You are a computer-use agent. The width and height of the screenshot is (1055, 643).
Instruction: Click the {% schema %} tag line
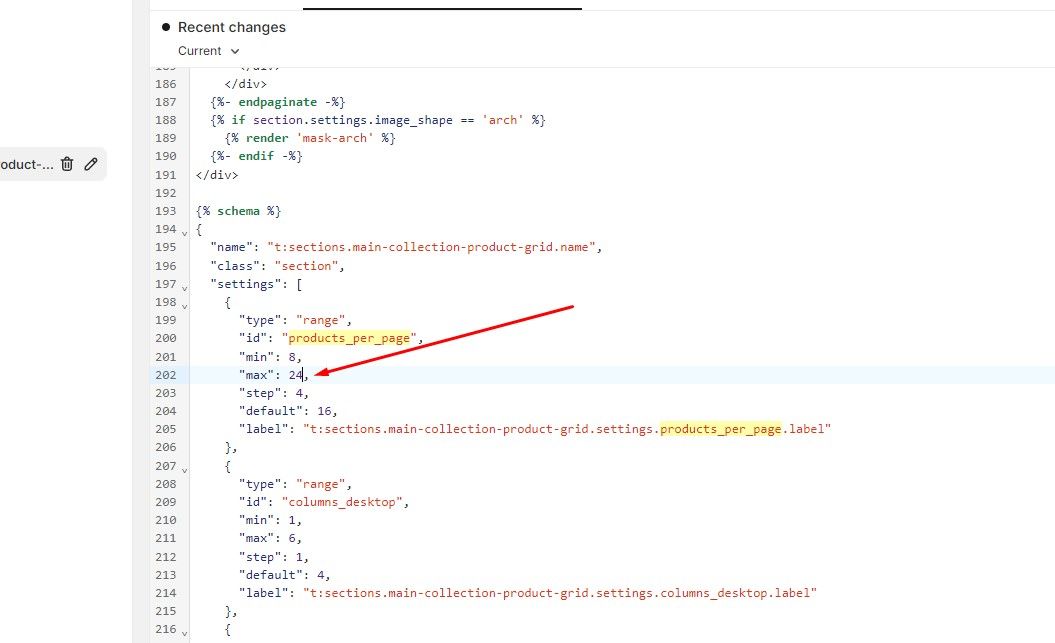tap(238, 211)
